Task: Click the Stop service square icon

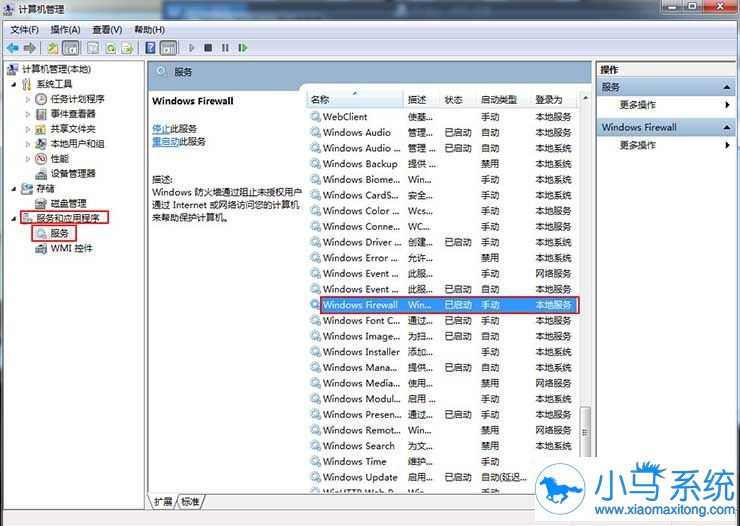Action: [208, 48]
